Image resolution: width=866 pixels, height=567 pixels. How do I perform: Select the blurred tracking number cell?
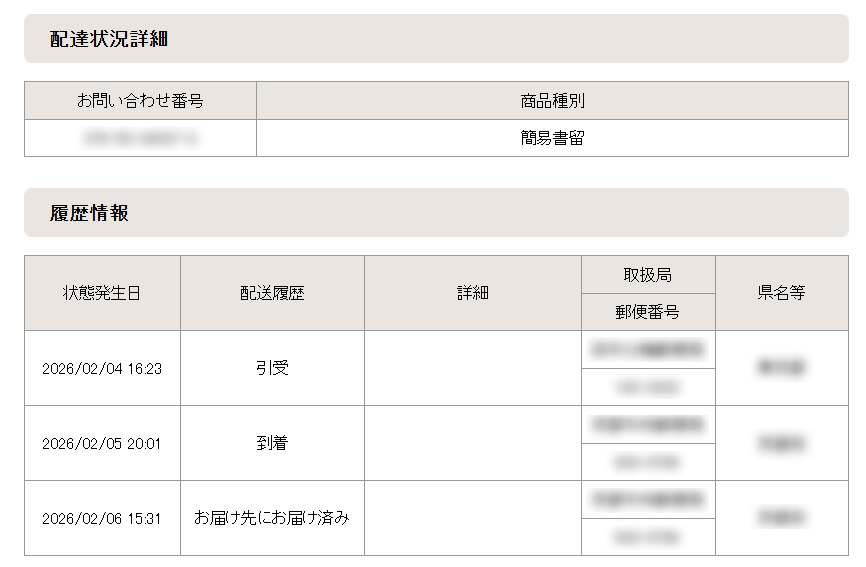tap(140, 139)
